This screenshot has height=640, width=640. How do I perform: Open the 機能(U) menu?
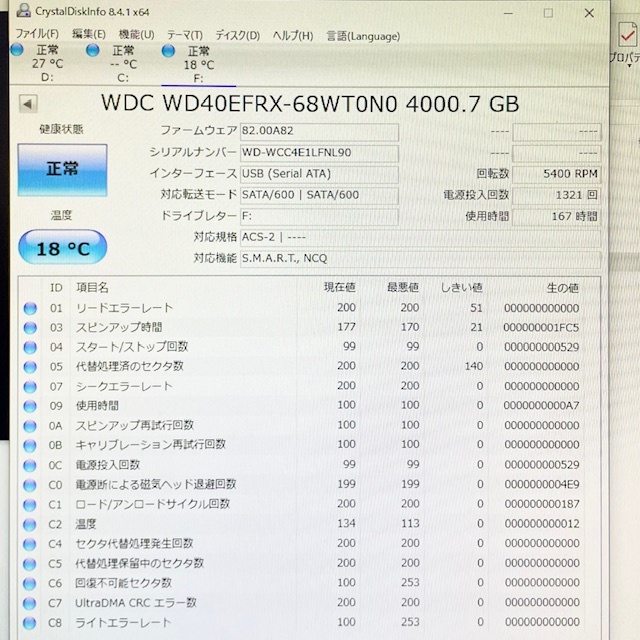pyautogui.click(x=136, y=34)
